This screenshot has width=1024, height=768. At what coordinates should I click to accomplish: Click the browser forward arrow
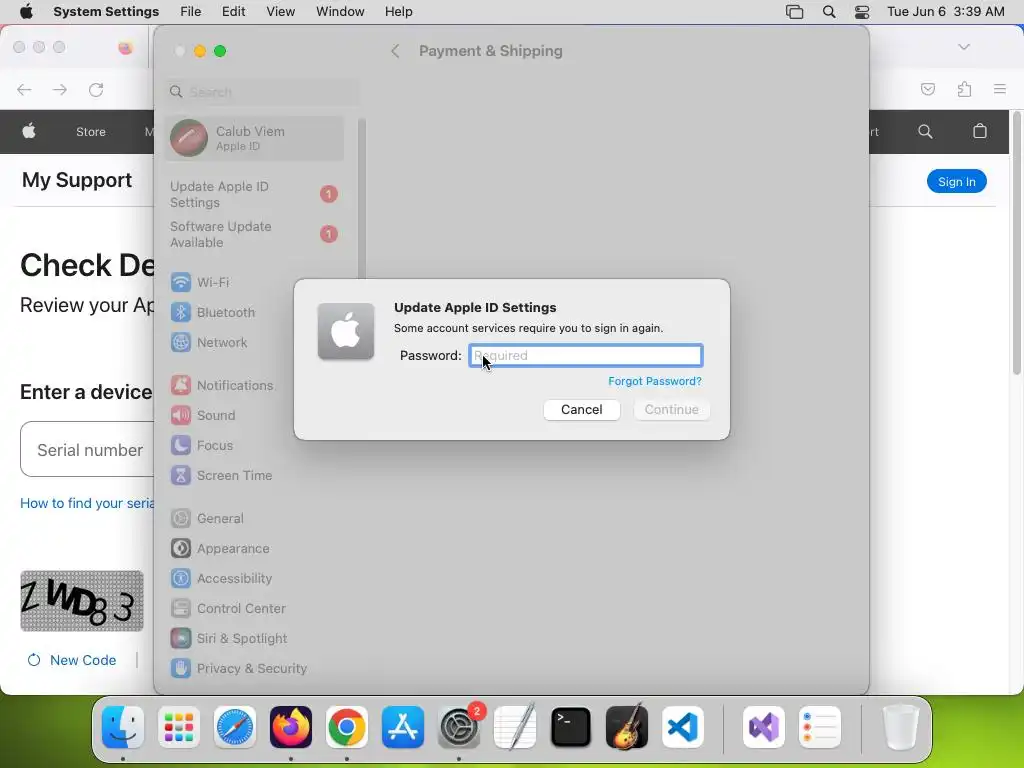[x=60, y=89]
